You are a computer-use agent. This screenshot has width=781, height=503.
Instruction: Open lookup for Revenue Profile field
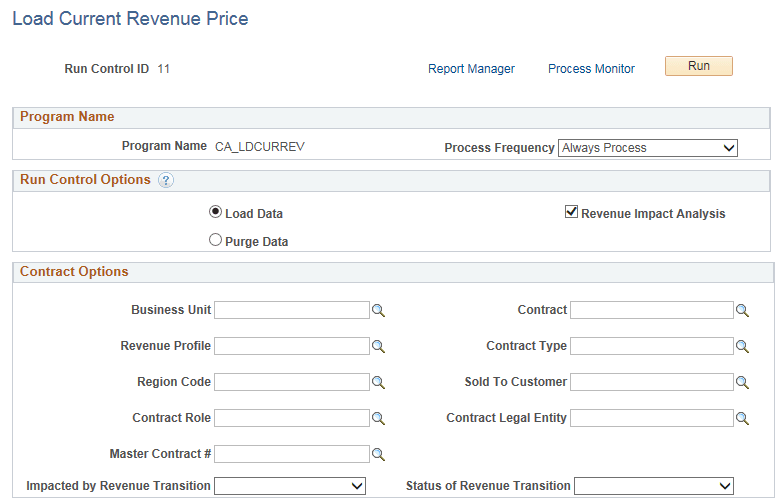(x=379, y=346)
